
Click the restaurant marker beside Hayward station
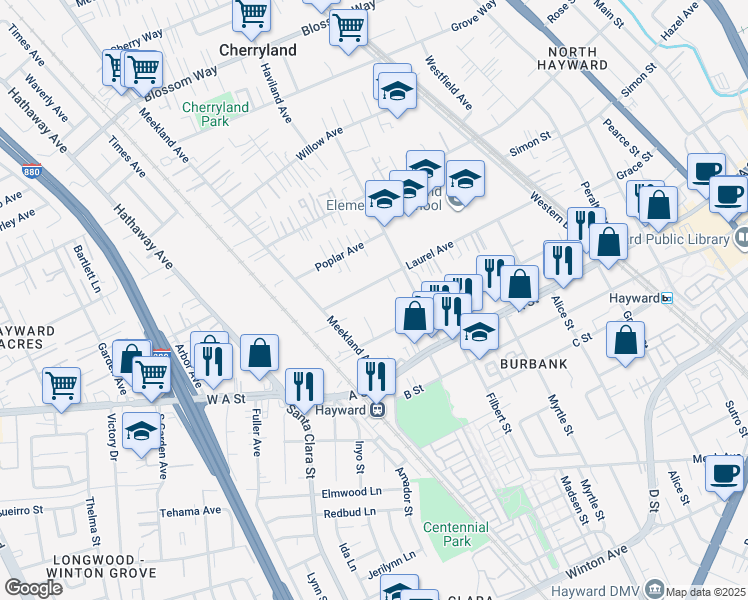[376, 377]
